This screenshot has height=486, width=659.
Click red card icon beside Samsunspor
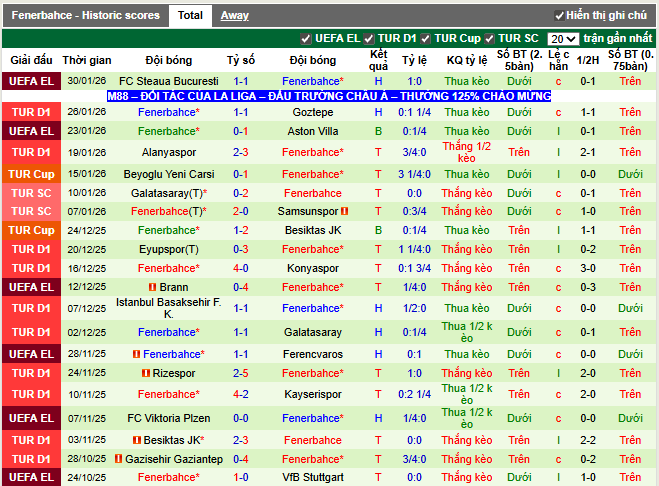tap(344, 212)
